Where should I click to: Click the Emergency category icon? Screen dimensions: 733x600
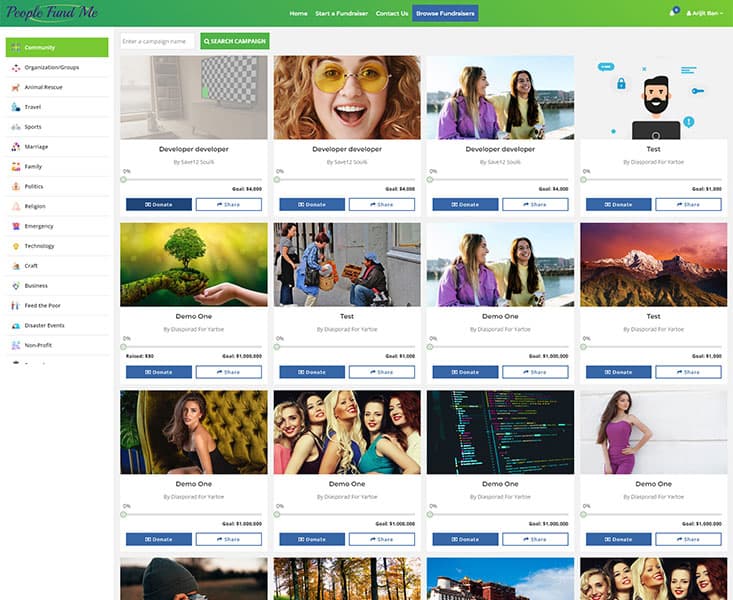click(x=16, y=226)
